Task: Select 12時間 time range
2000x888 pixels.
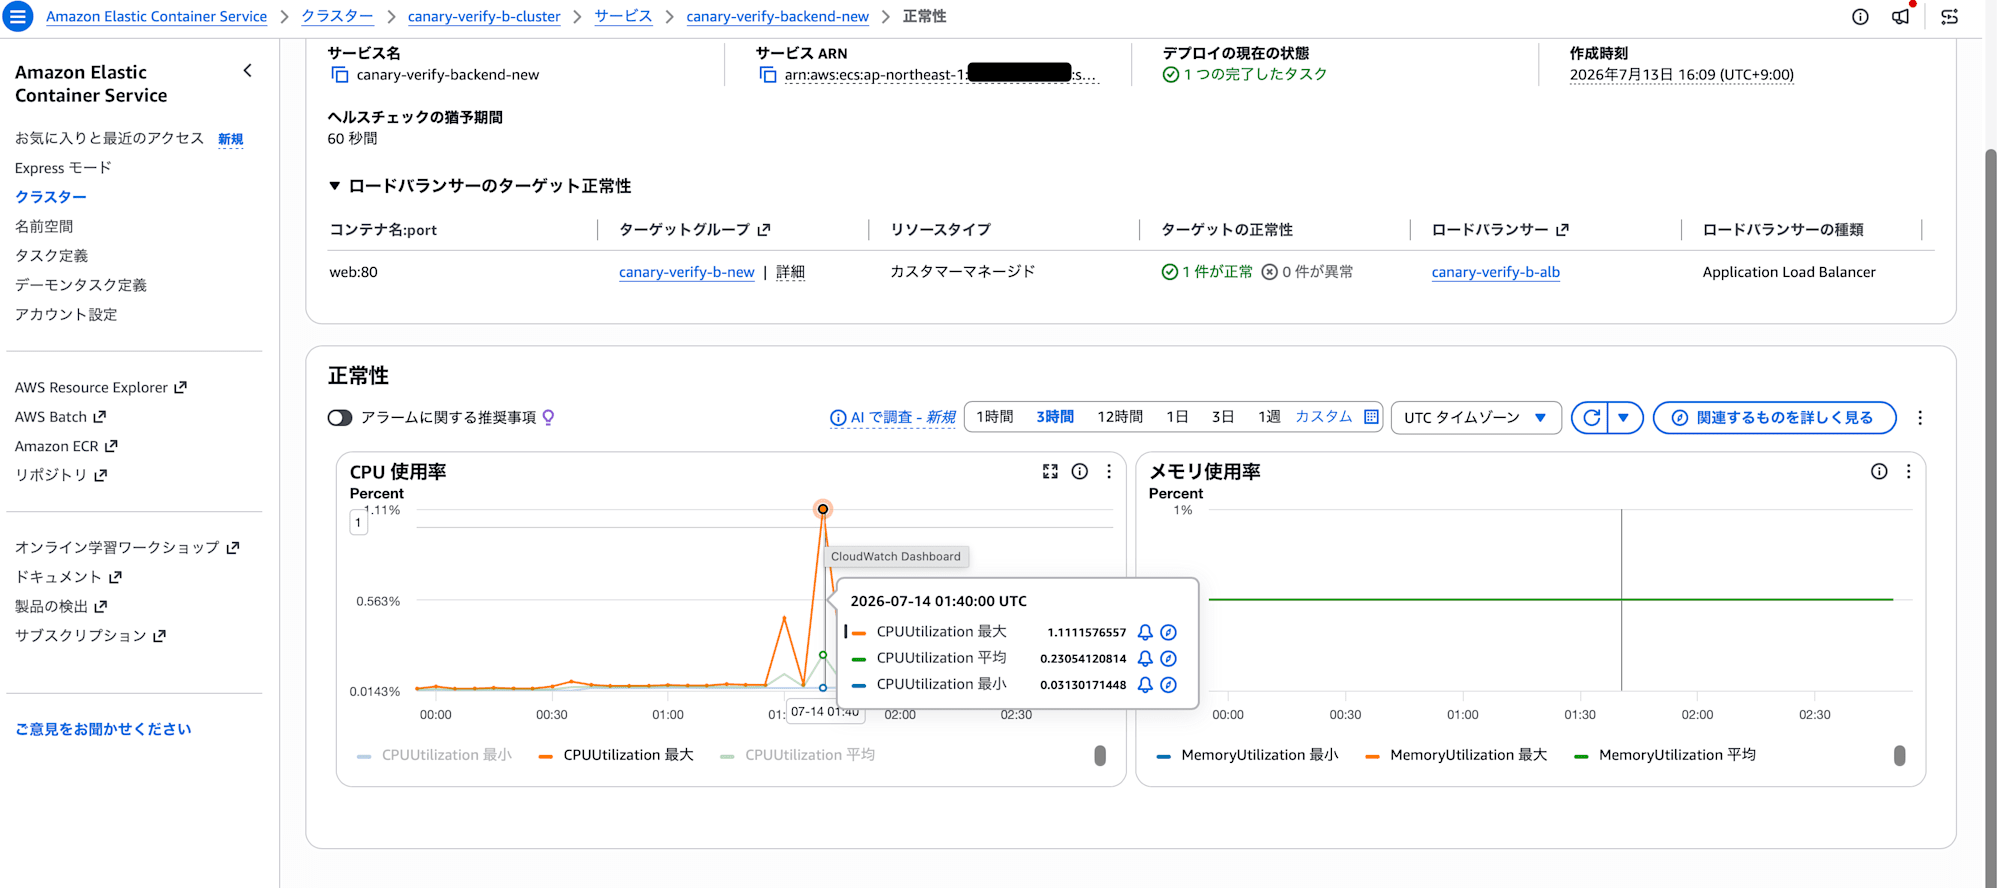Action: (1120, 417)
